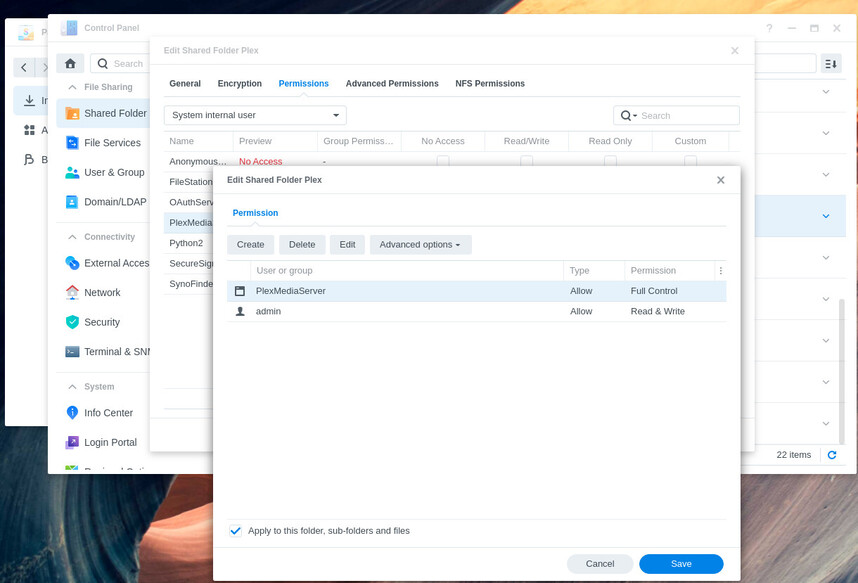Open Login Portal settings
The height and width of the screenshot is (583, 858).
tap(103, 442)
